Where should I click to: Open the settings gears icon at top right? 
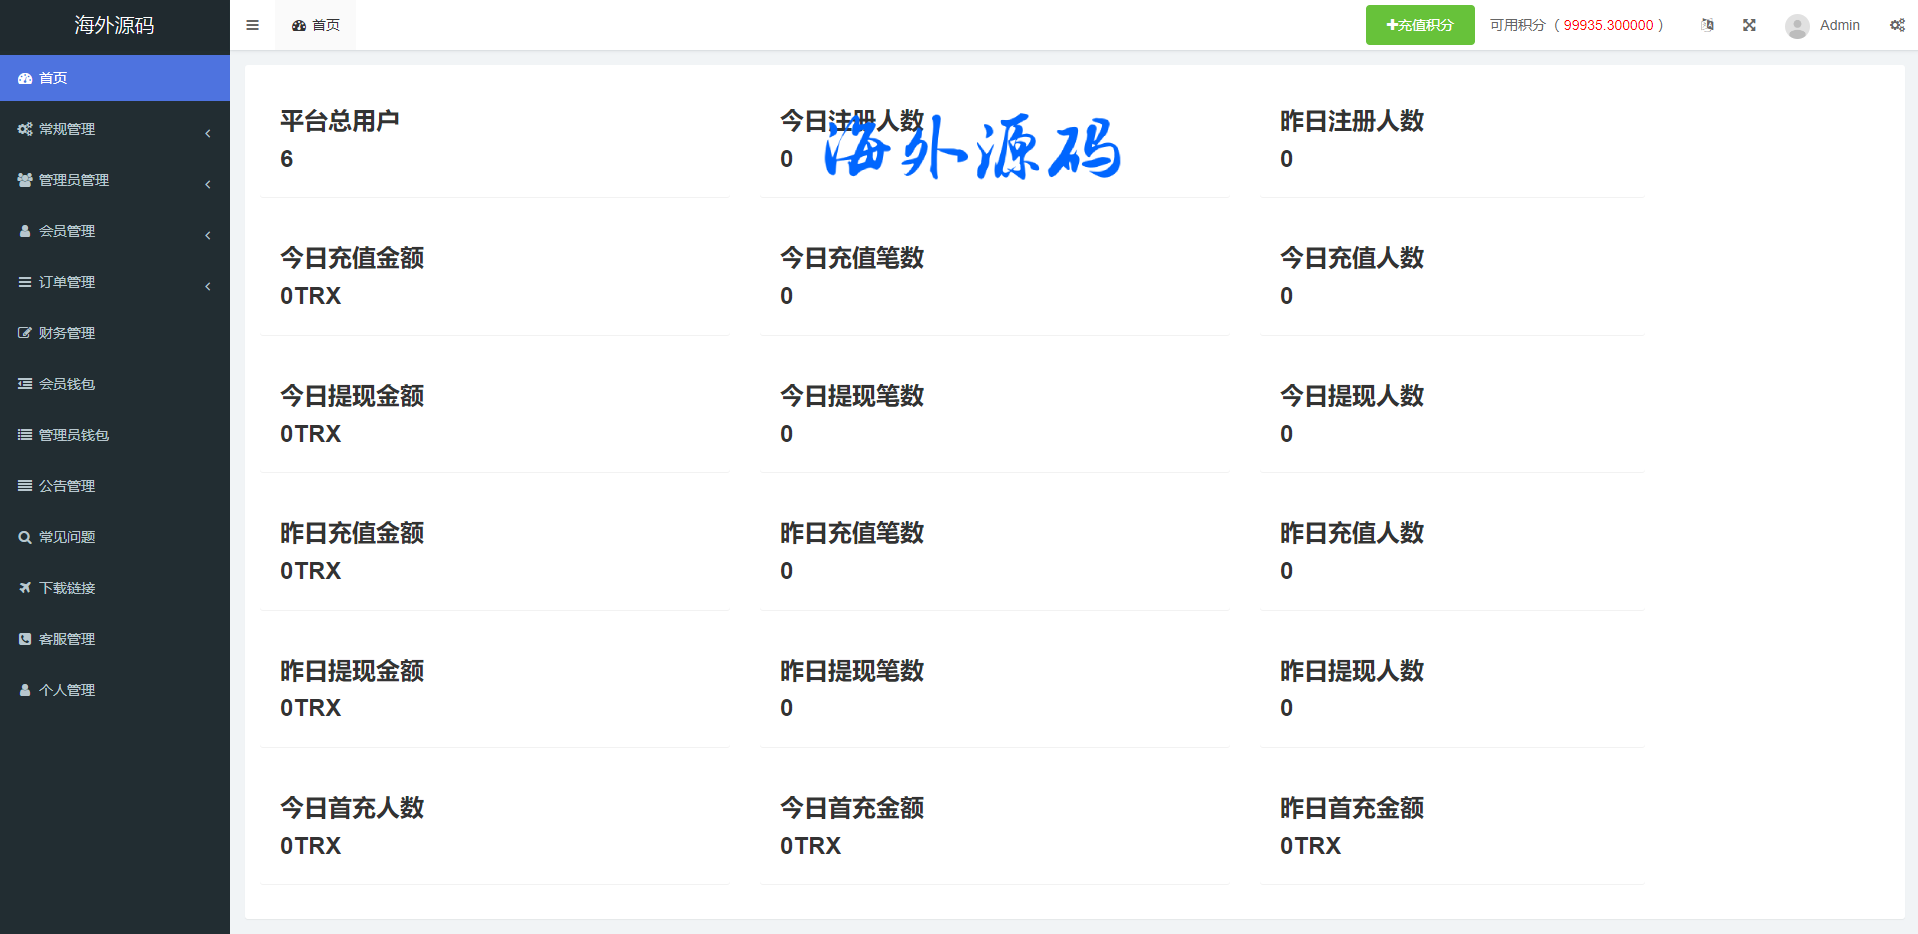[1897, 25]
